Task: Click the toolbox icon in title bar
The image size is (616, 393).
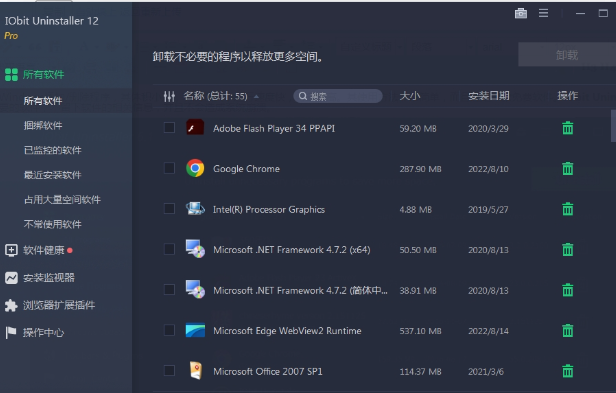Action: tap(521, 13)
